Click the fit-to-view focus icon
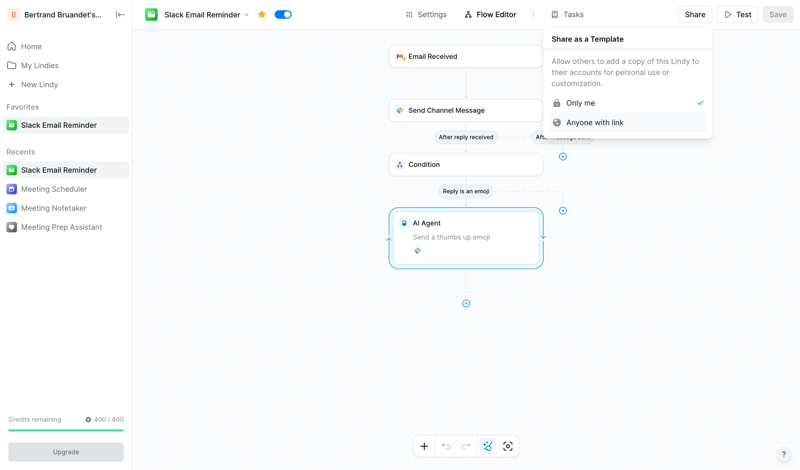Viewport: 800px width, 470px height. [x=508, y=447]
